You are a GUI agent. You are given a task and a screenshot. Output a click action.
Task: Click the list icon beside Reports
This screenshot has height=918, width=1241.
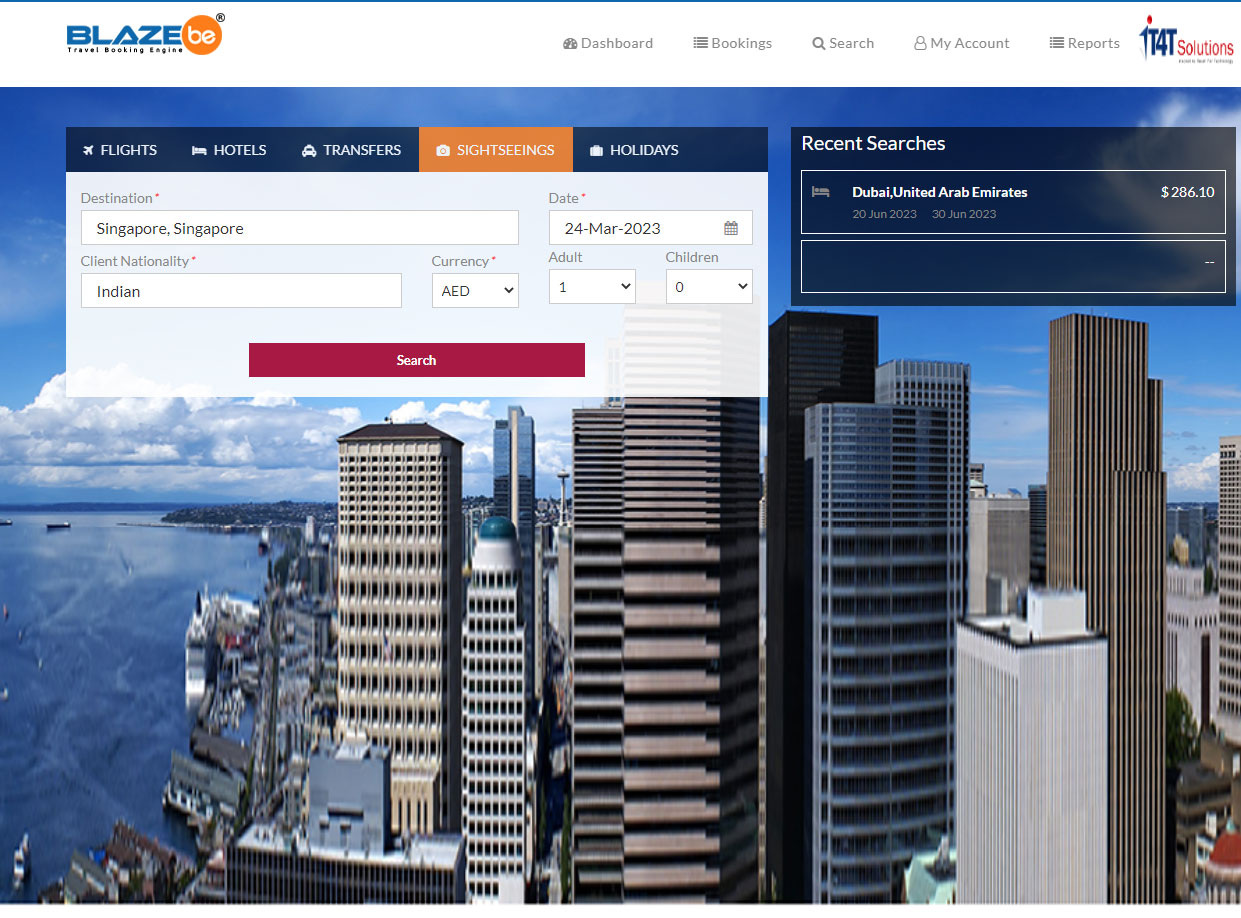[1056, 43]
